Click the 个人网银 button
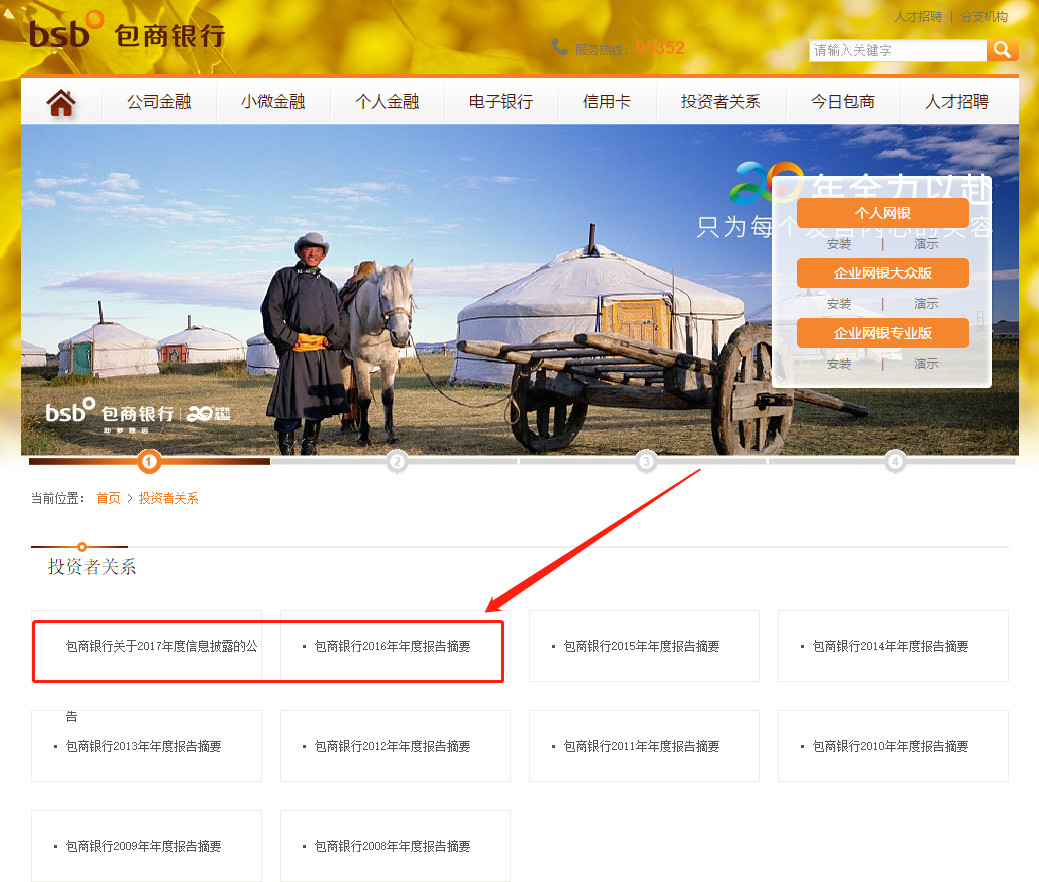 click(x=882, y=213)
